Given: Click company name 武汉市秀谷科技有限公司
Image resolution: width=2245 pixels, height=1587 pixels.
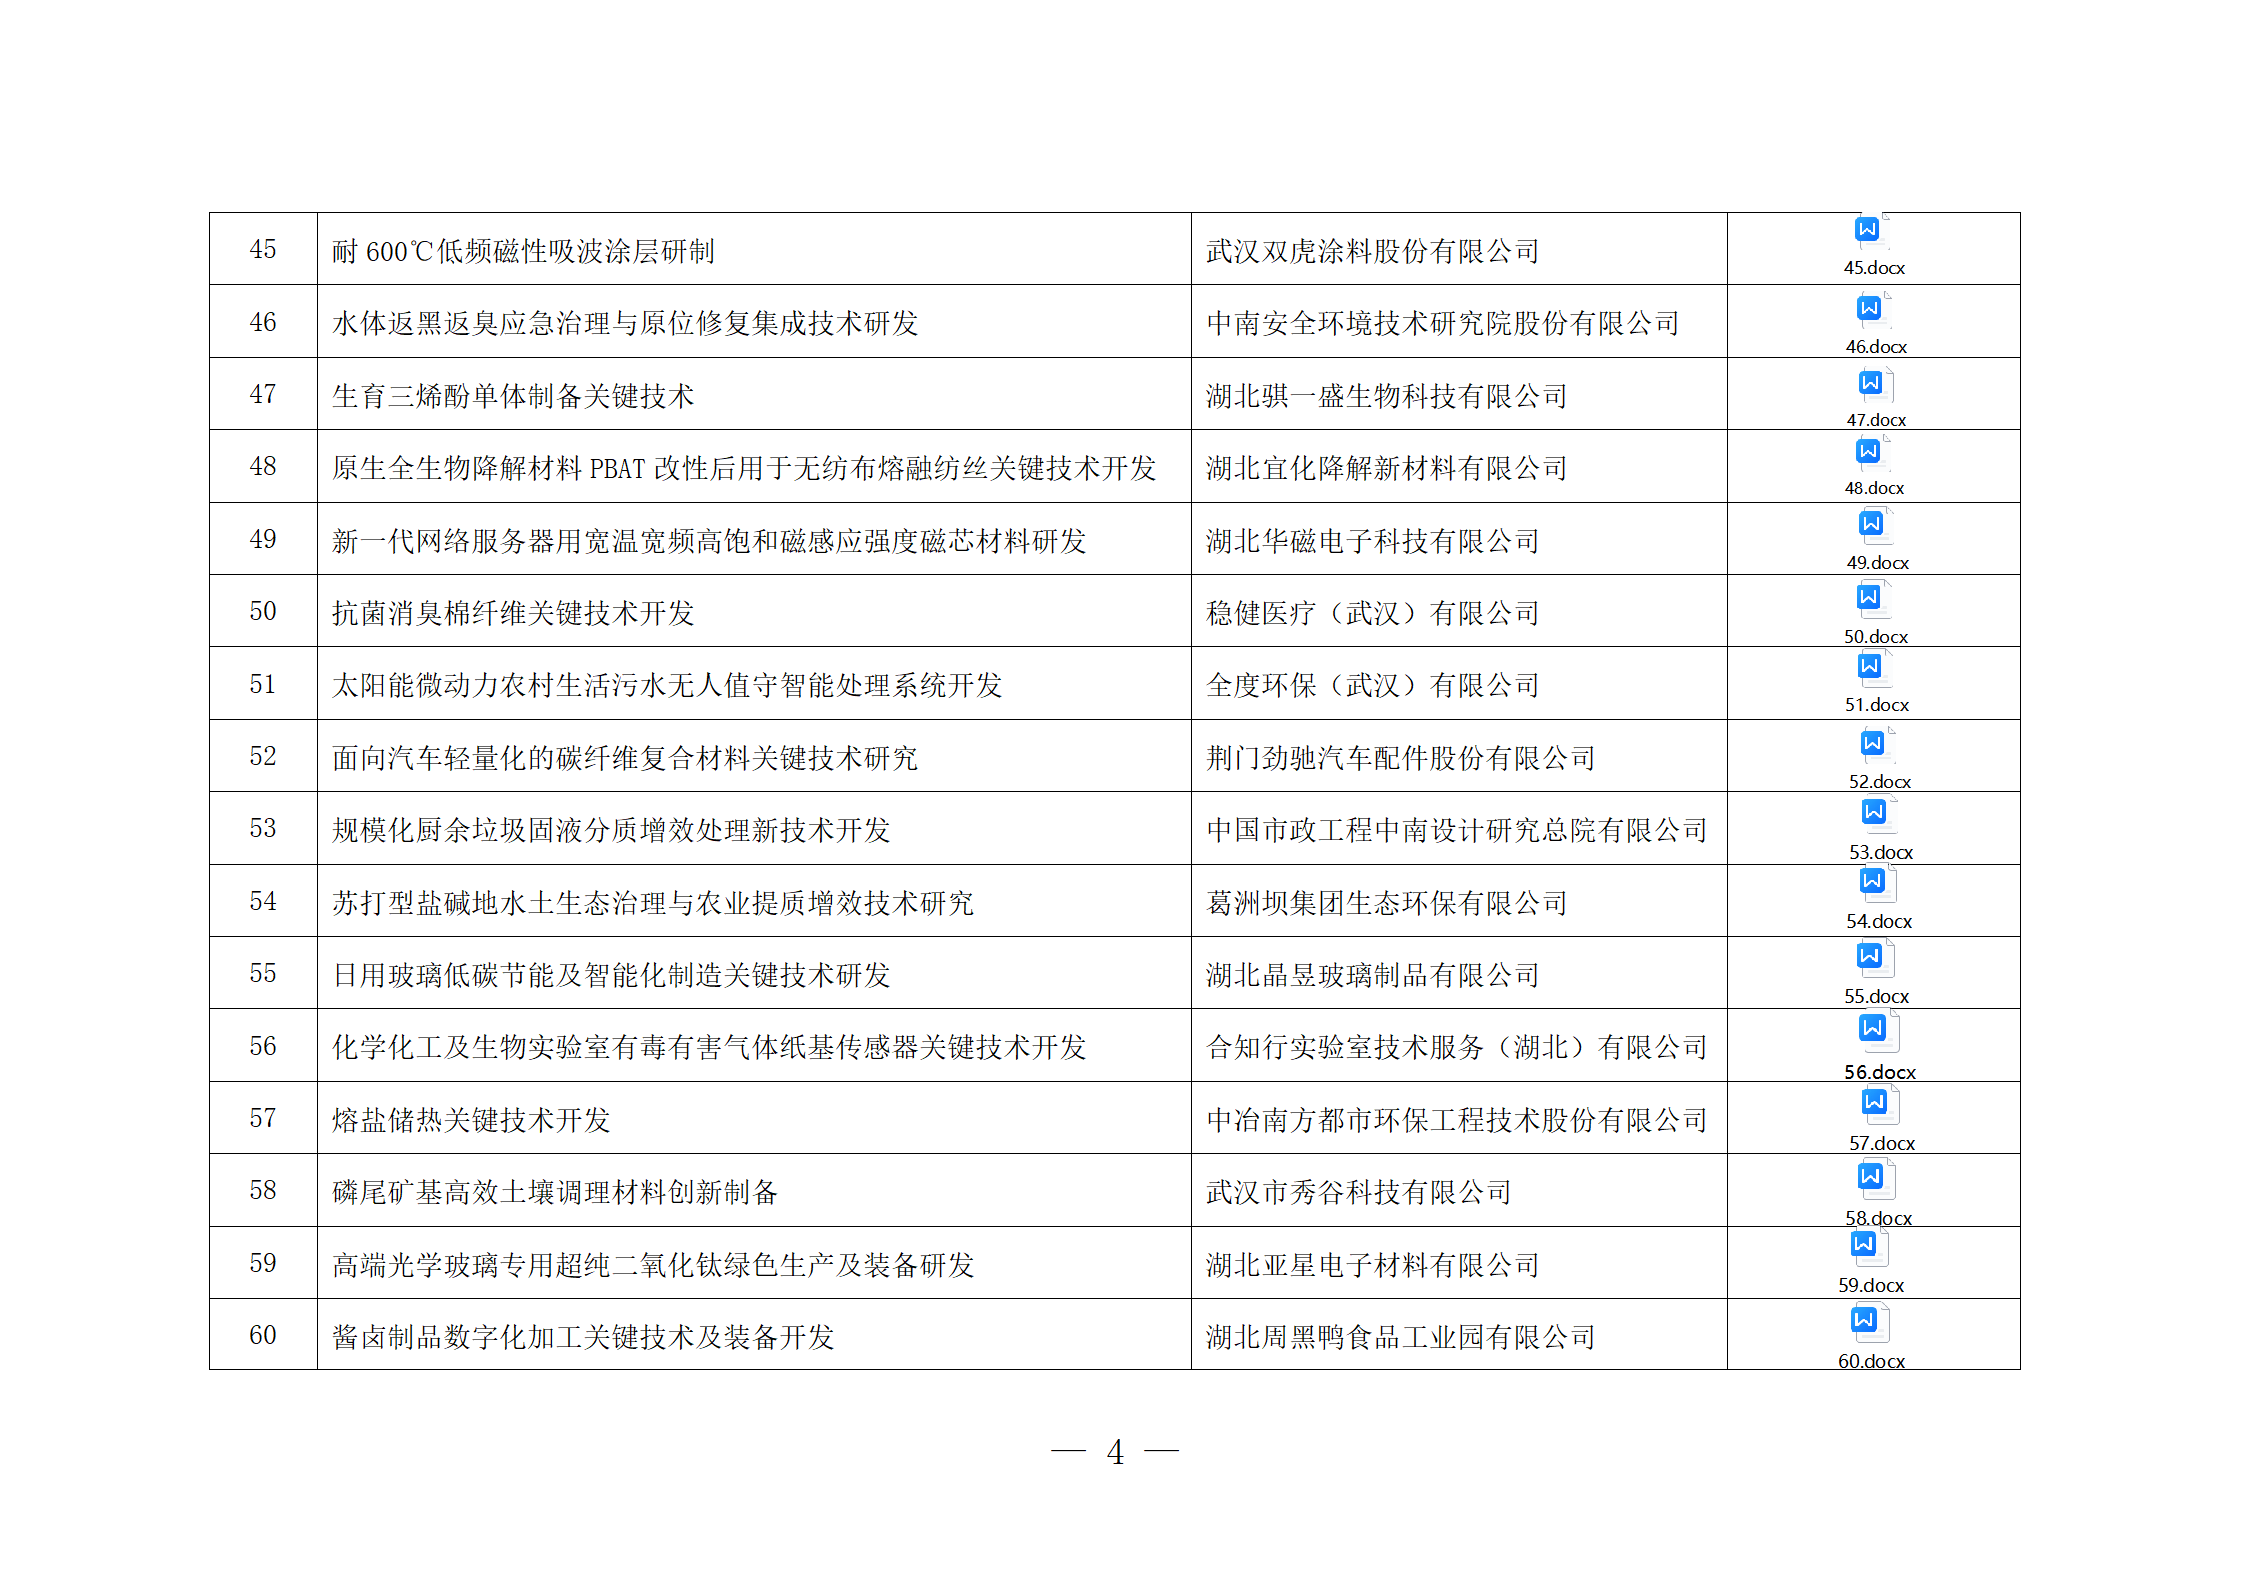Looking at the screenshot, I should 1359,1192.
